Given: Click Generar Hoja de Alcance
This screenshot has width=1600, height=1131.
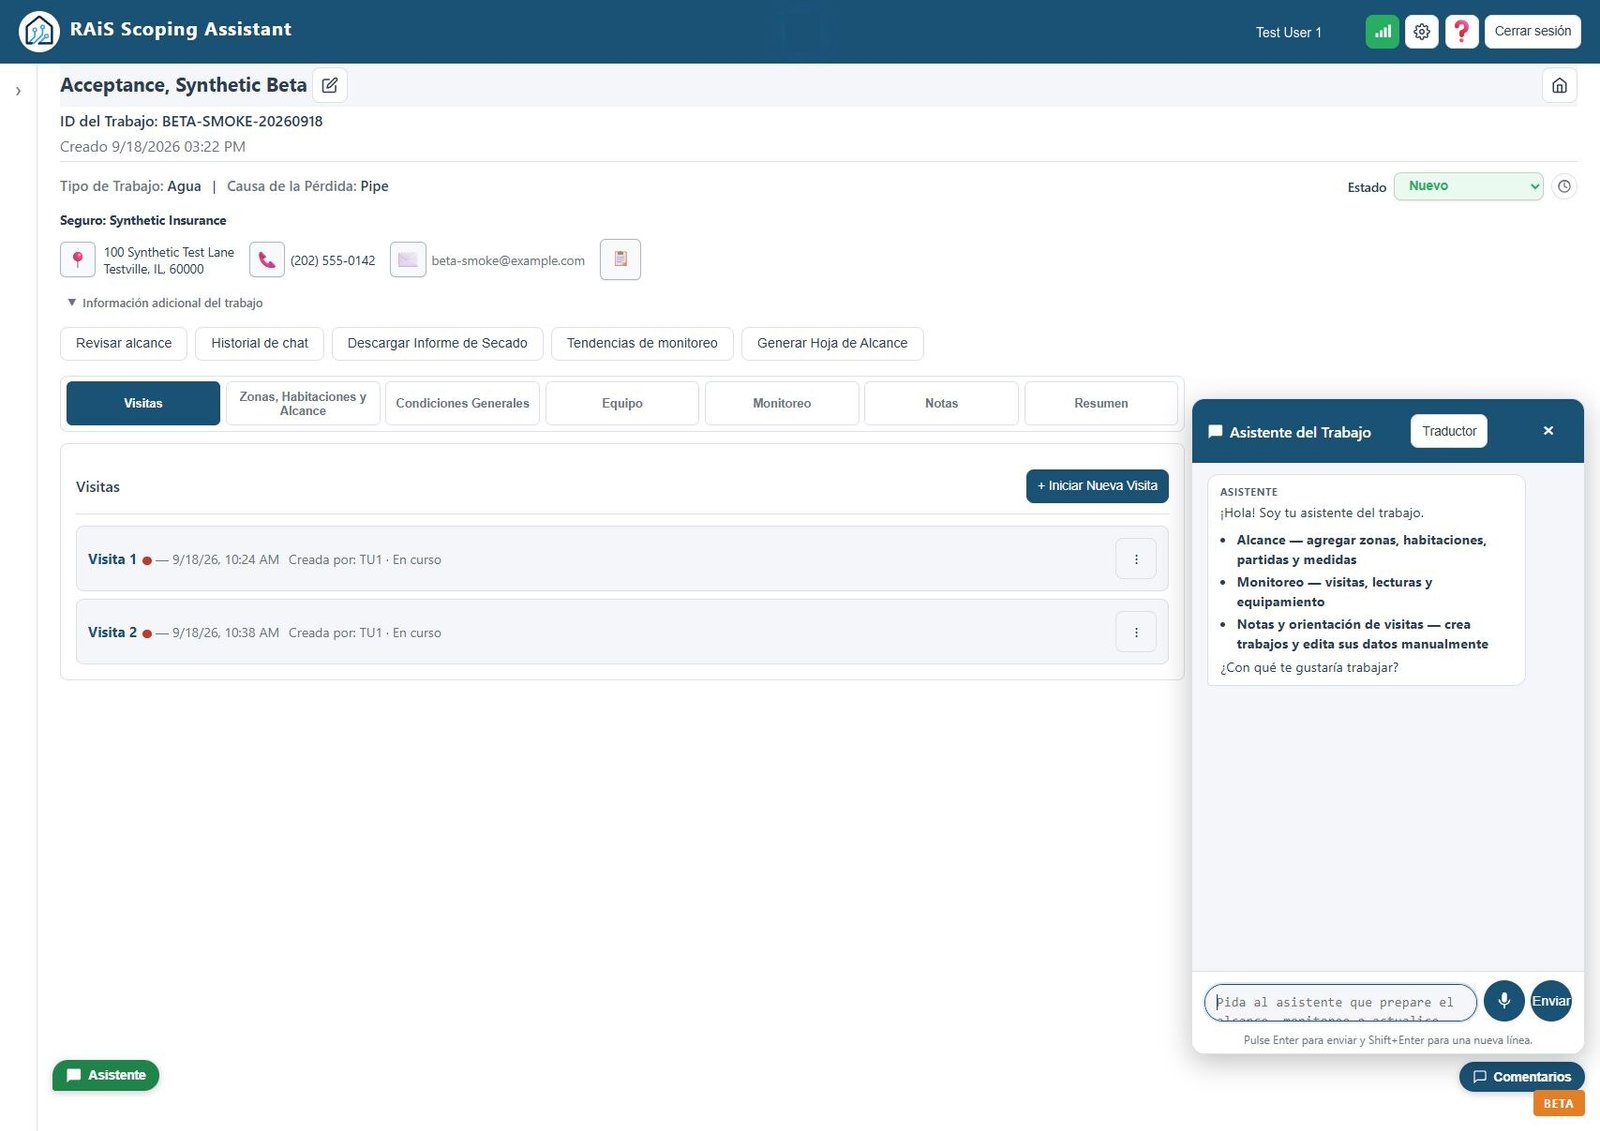Looking at the screenshot, I should tap(832, 343).
